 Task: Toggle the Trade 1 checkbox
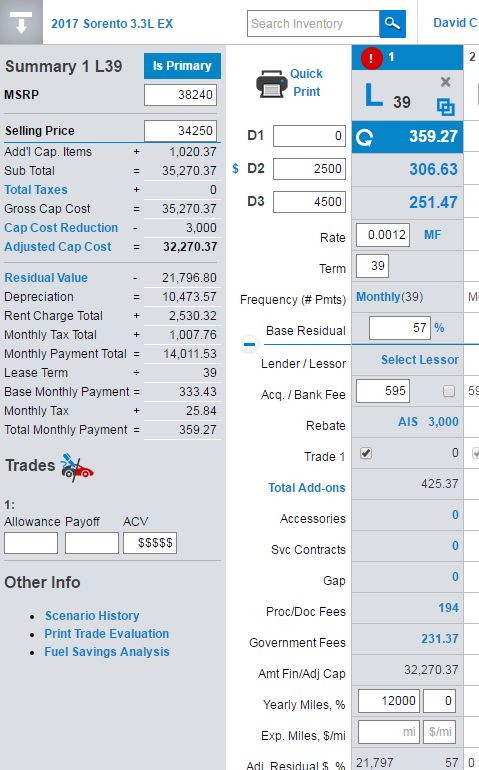(366, 453)
